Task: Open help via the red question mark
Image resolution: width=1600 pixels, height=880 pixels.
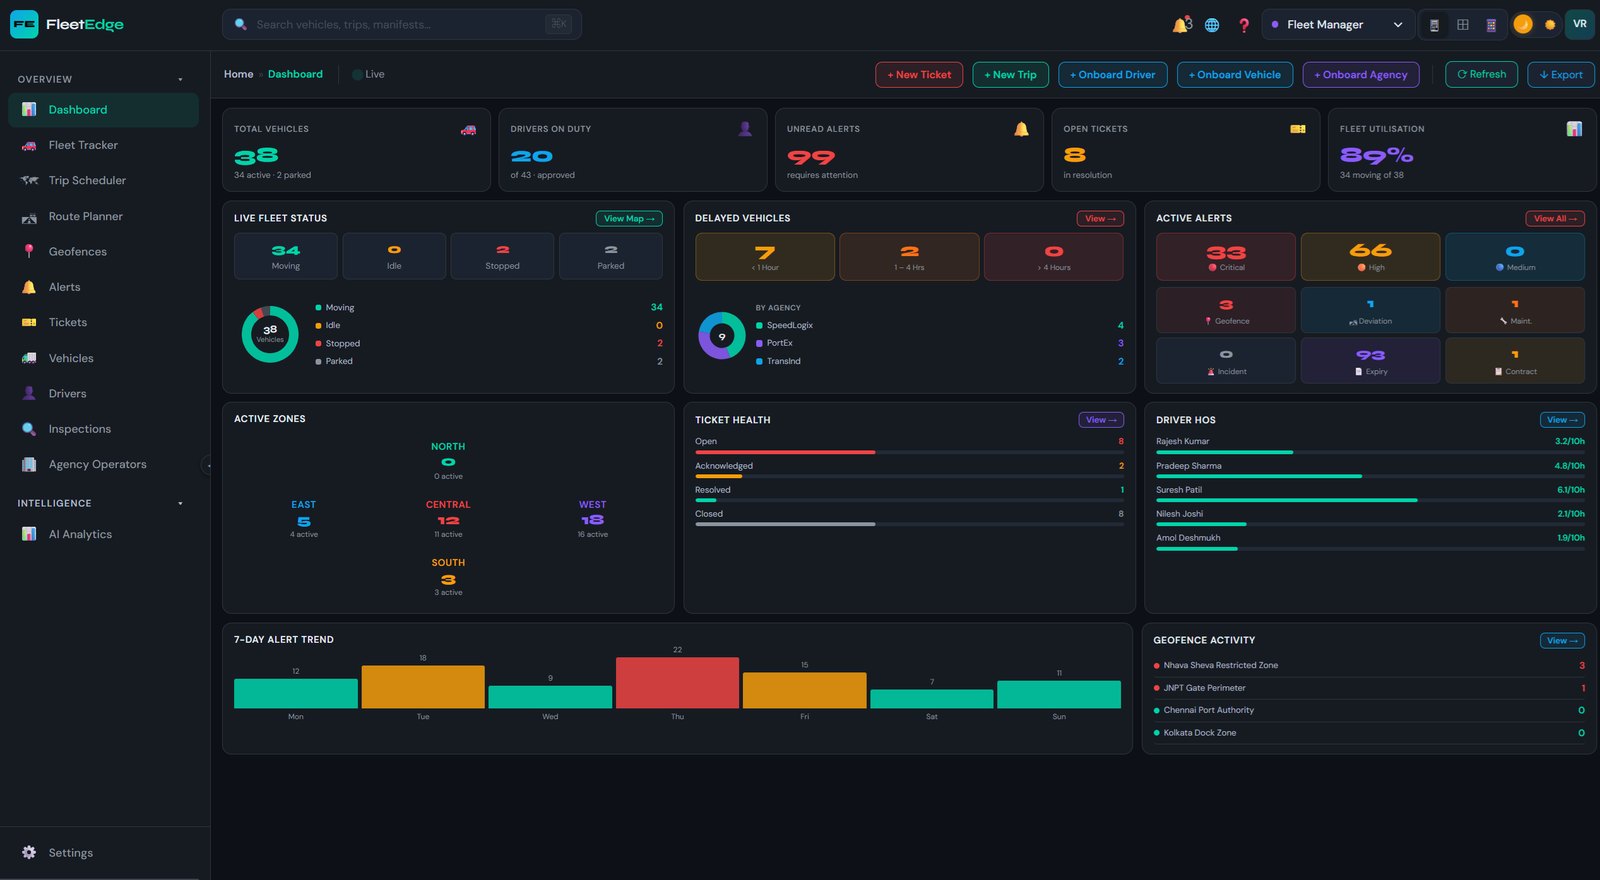Action: tap(1244, 25)
